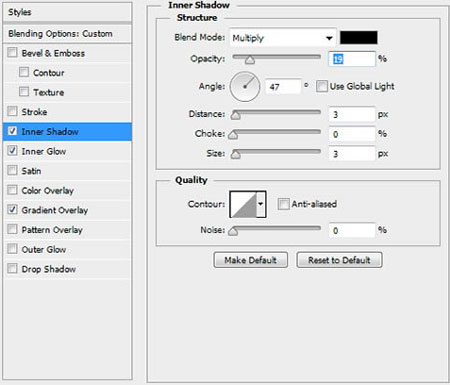Select the Stroke style row

(67, 112)
